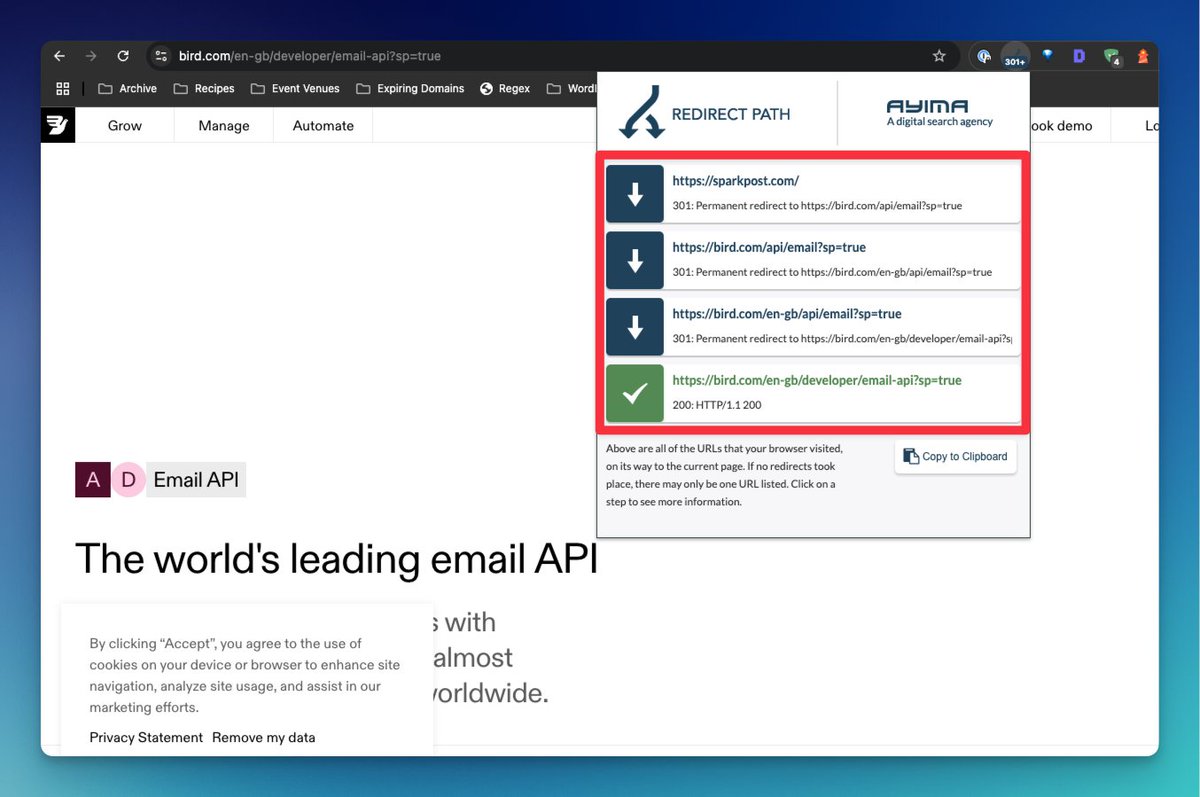Click the Ayima digital search agency logo
The height and width of the screenshot is (797, 1200).
(x=940, y=112)
